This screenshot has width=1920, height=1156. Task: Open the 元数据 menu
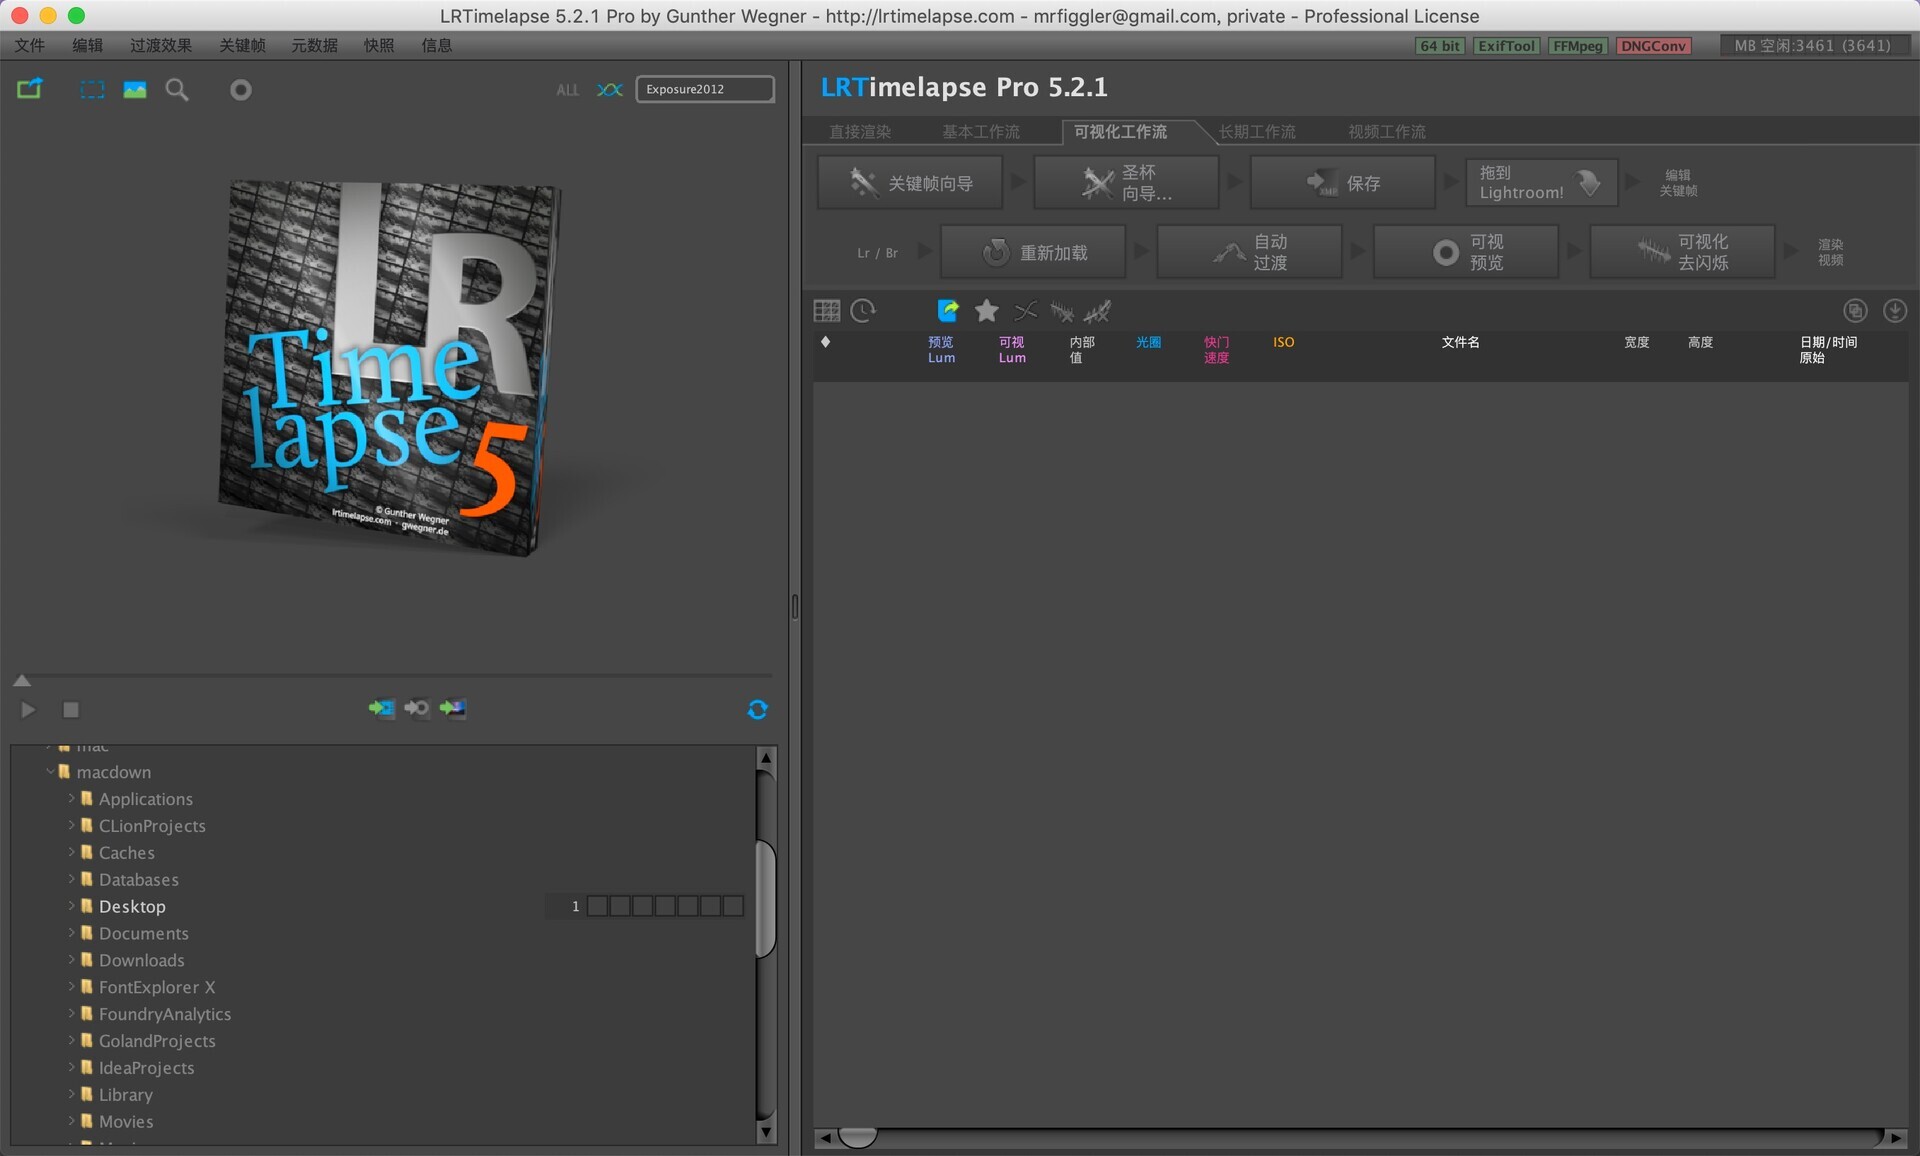tap(315, 46)
